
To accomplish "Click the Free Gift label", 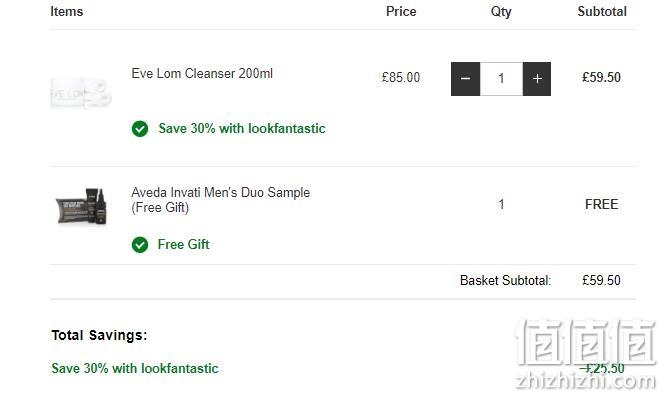I will pos(183,244).
